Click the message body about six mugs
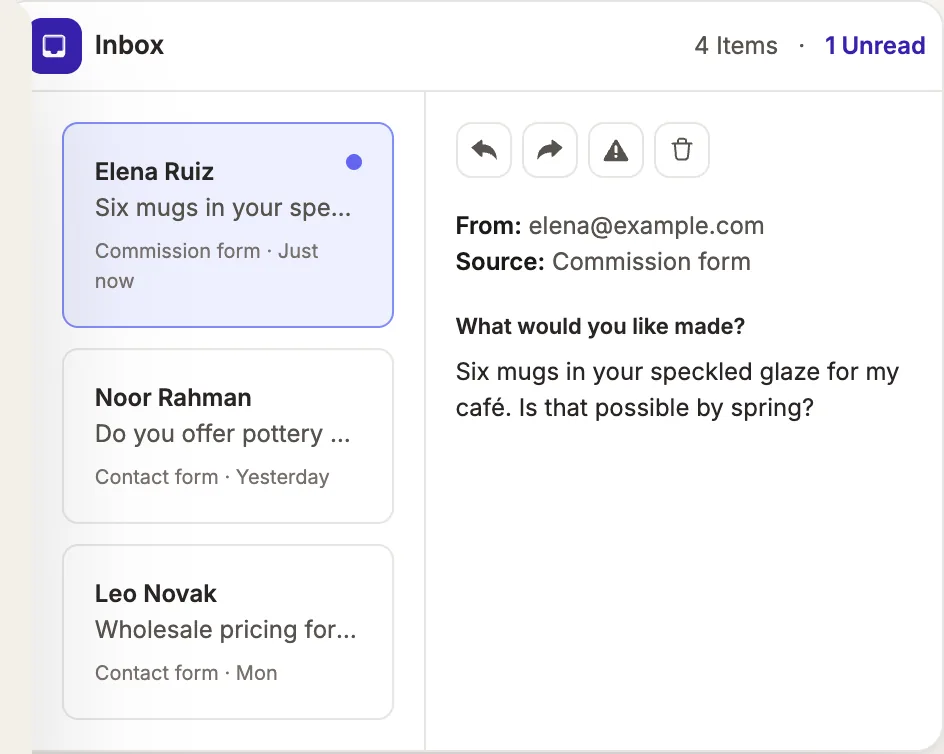 pyautogui.click(x=677, y=390)
